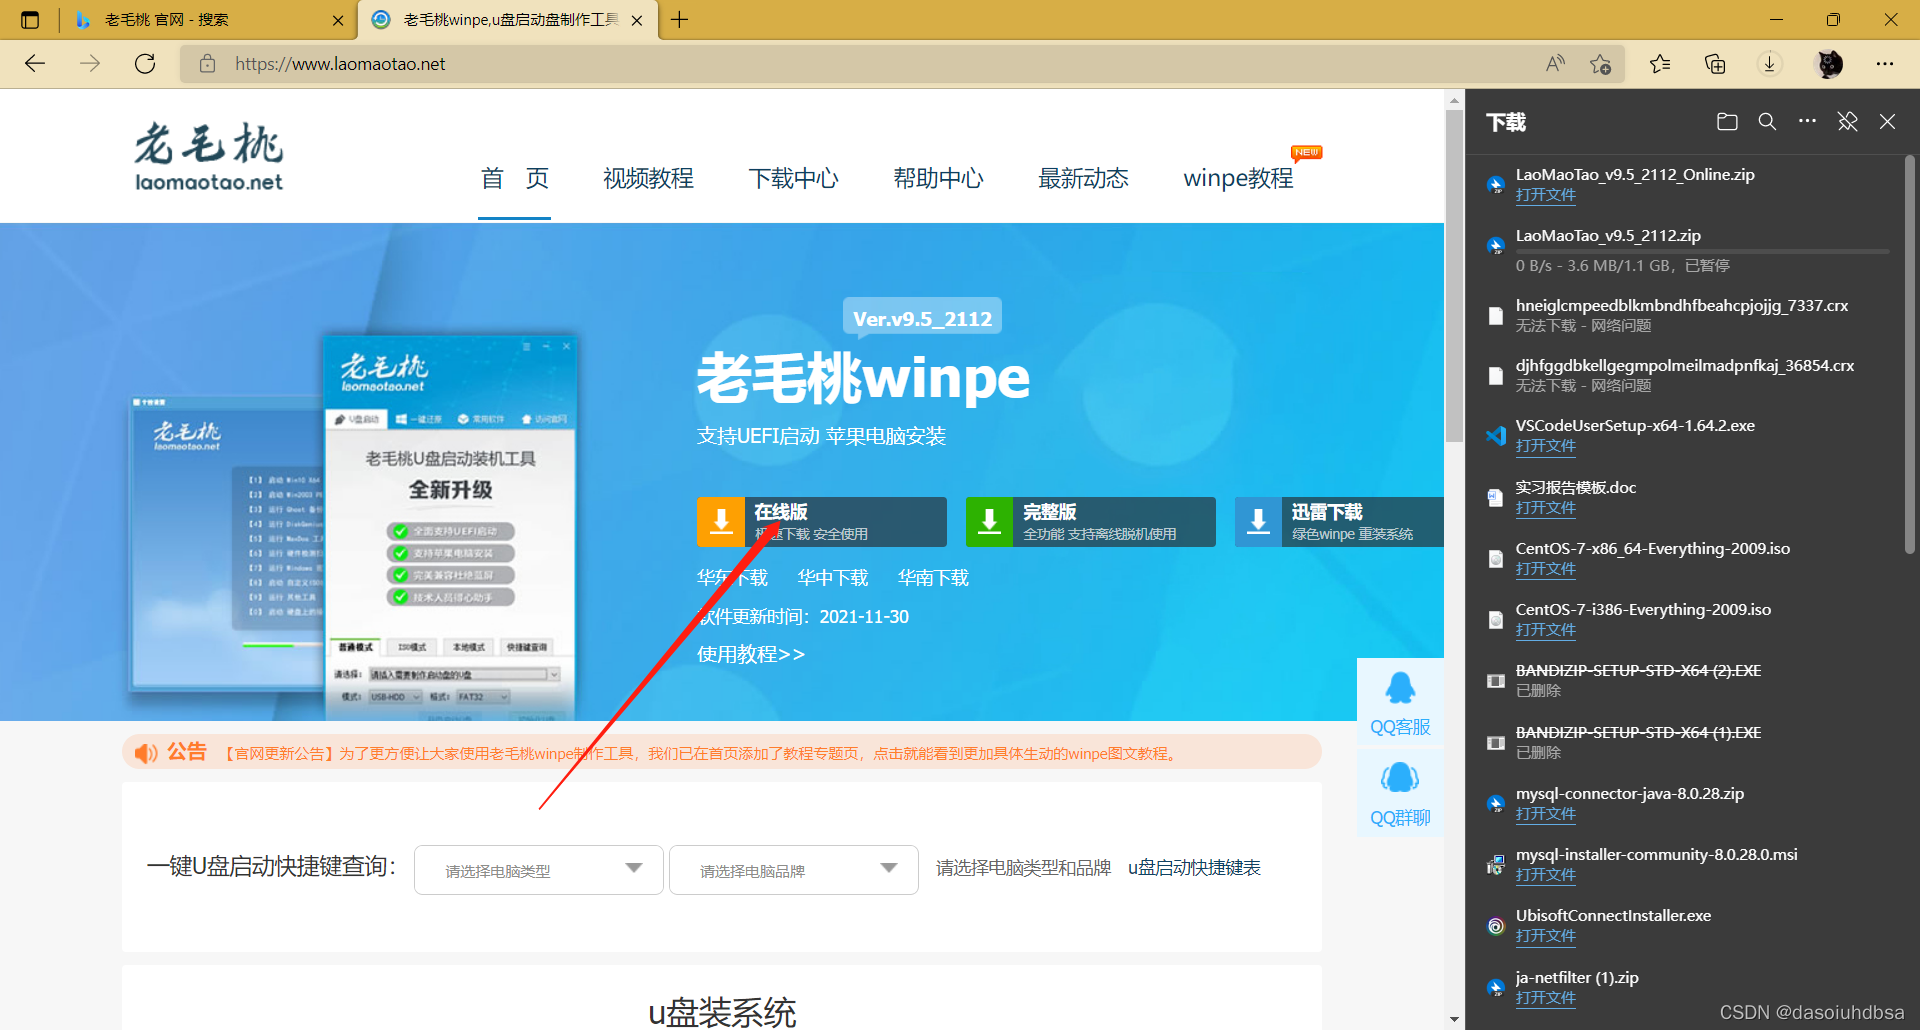Add this page to favorites star icon

[1600, 64]
